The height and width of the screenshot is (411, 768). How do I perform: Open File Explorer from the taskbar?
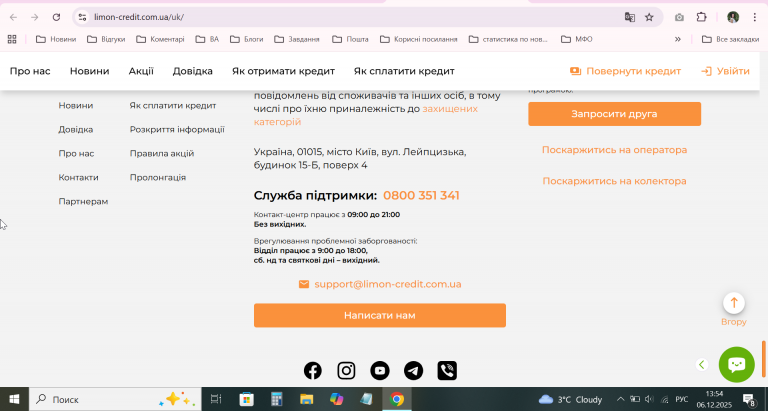[x=307, y=399]
